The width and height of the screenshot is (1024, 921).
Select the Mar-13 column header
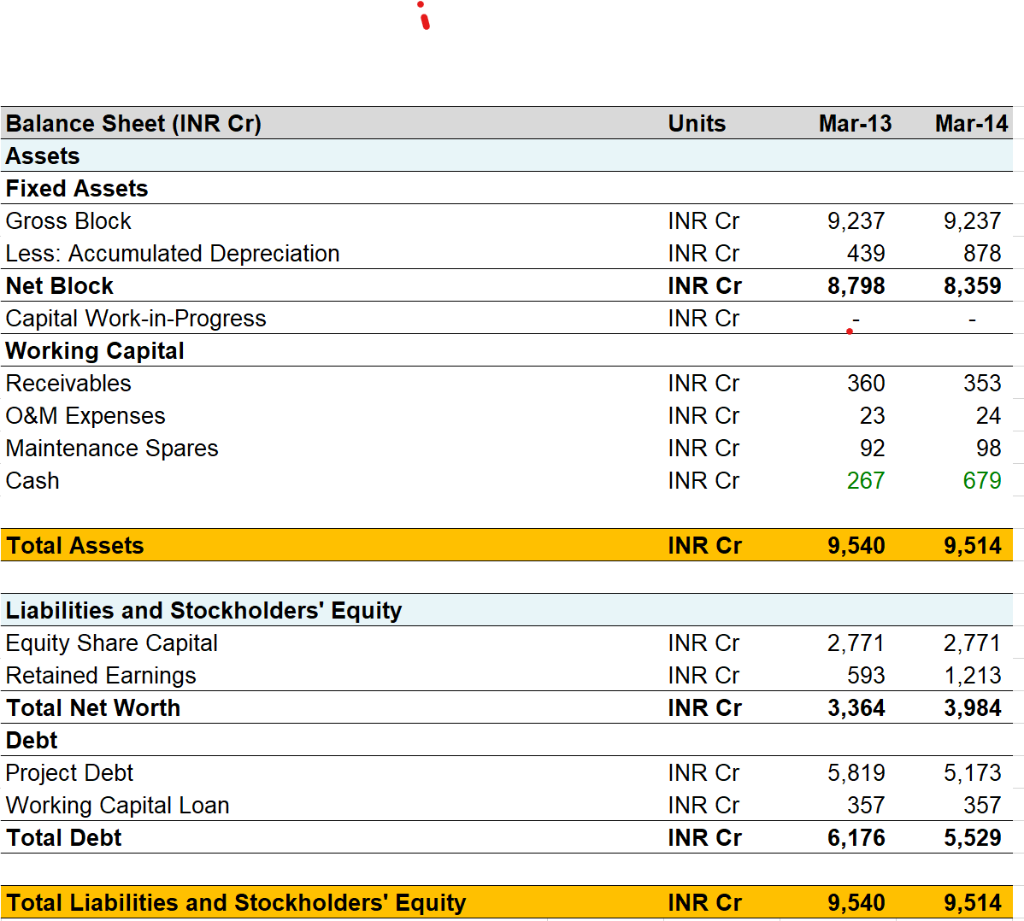(x=855, y=123)
